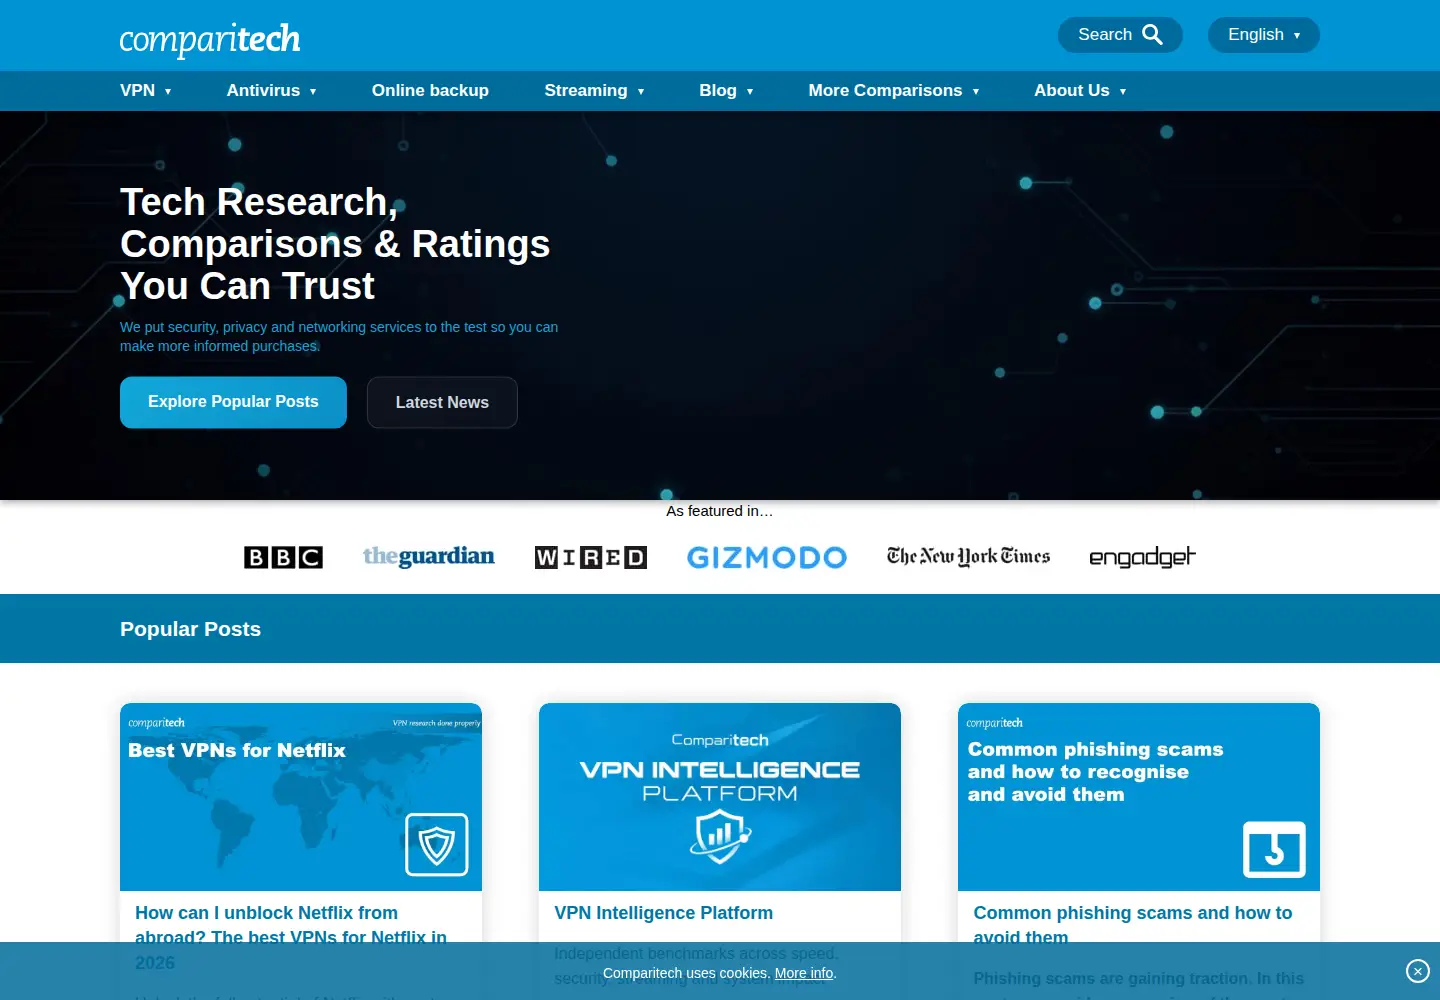The image size is (1440, 1000).
Task: Open 'VPN Intelligence Platform' title link
Action: click(664, 913)
